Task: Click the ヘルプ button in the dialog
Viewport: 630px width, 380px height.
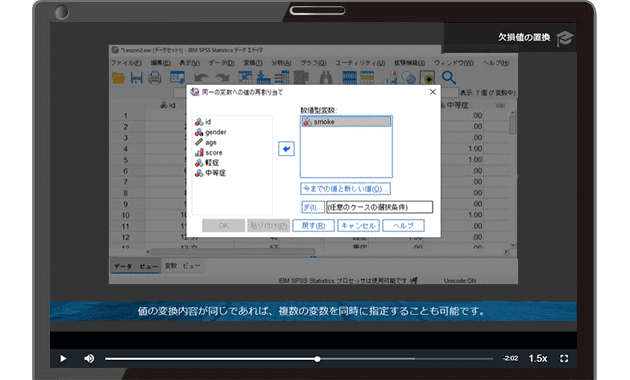Action: [x=403, y=226]
